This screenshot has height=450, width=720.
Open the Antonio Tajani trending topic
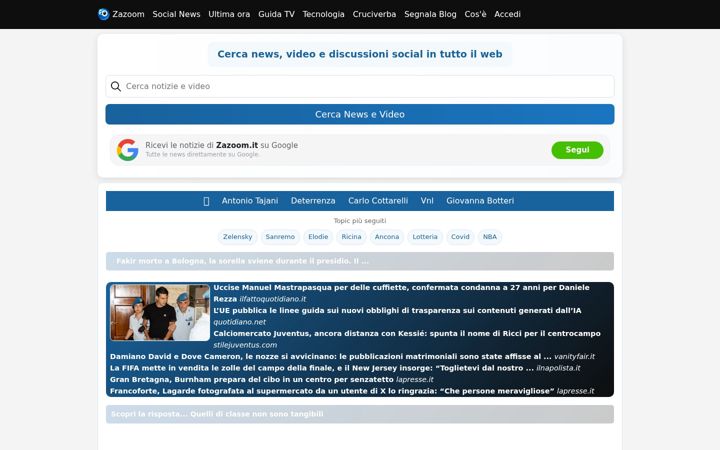(x=250, y=201)
